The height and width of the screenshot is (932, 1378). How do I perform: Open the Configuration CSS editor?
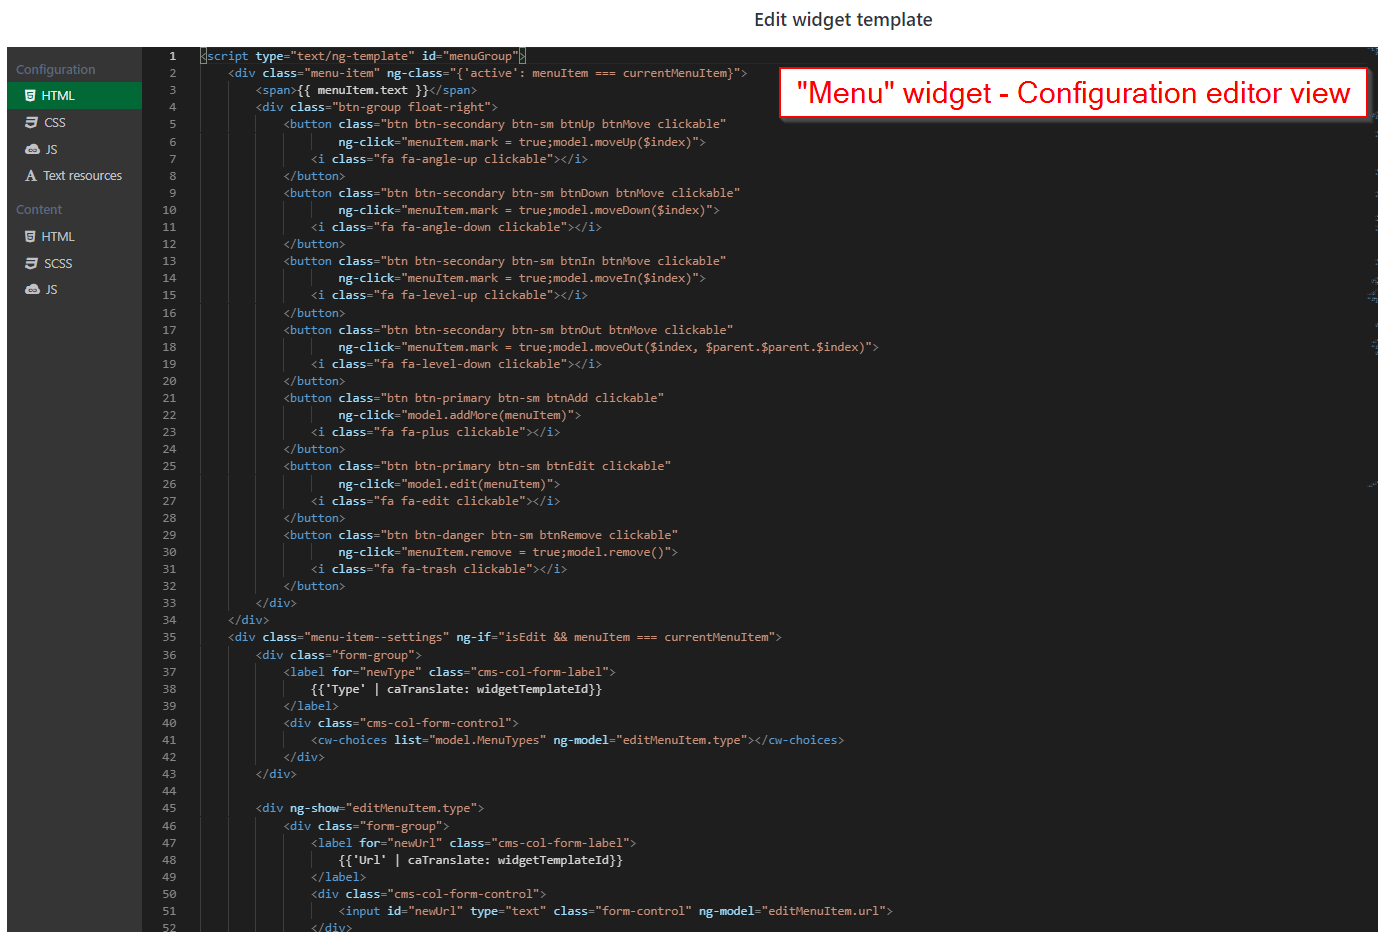pyautogui.click(x=74, y=122)
